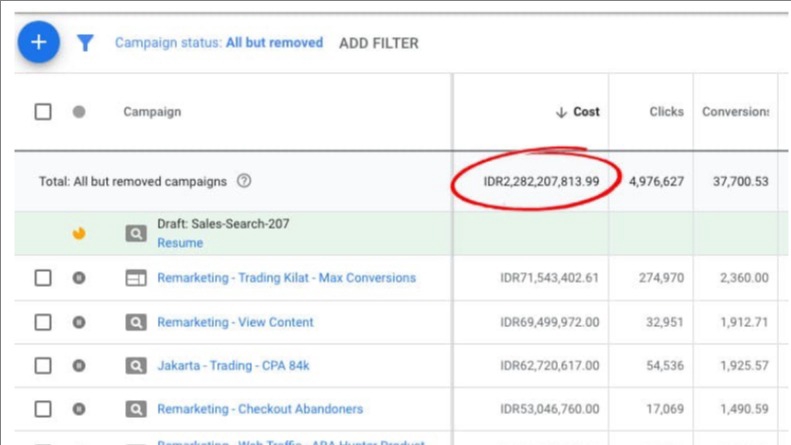Screen dimensions: 791x445
Task: Click ADD FILTER
Action: [x=379, y=43]
